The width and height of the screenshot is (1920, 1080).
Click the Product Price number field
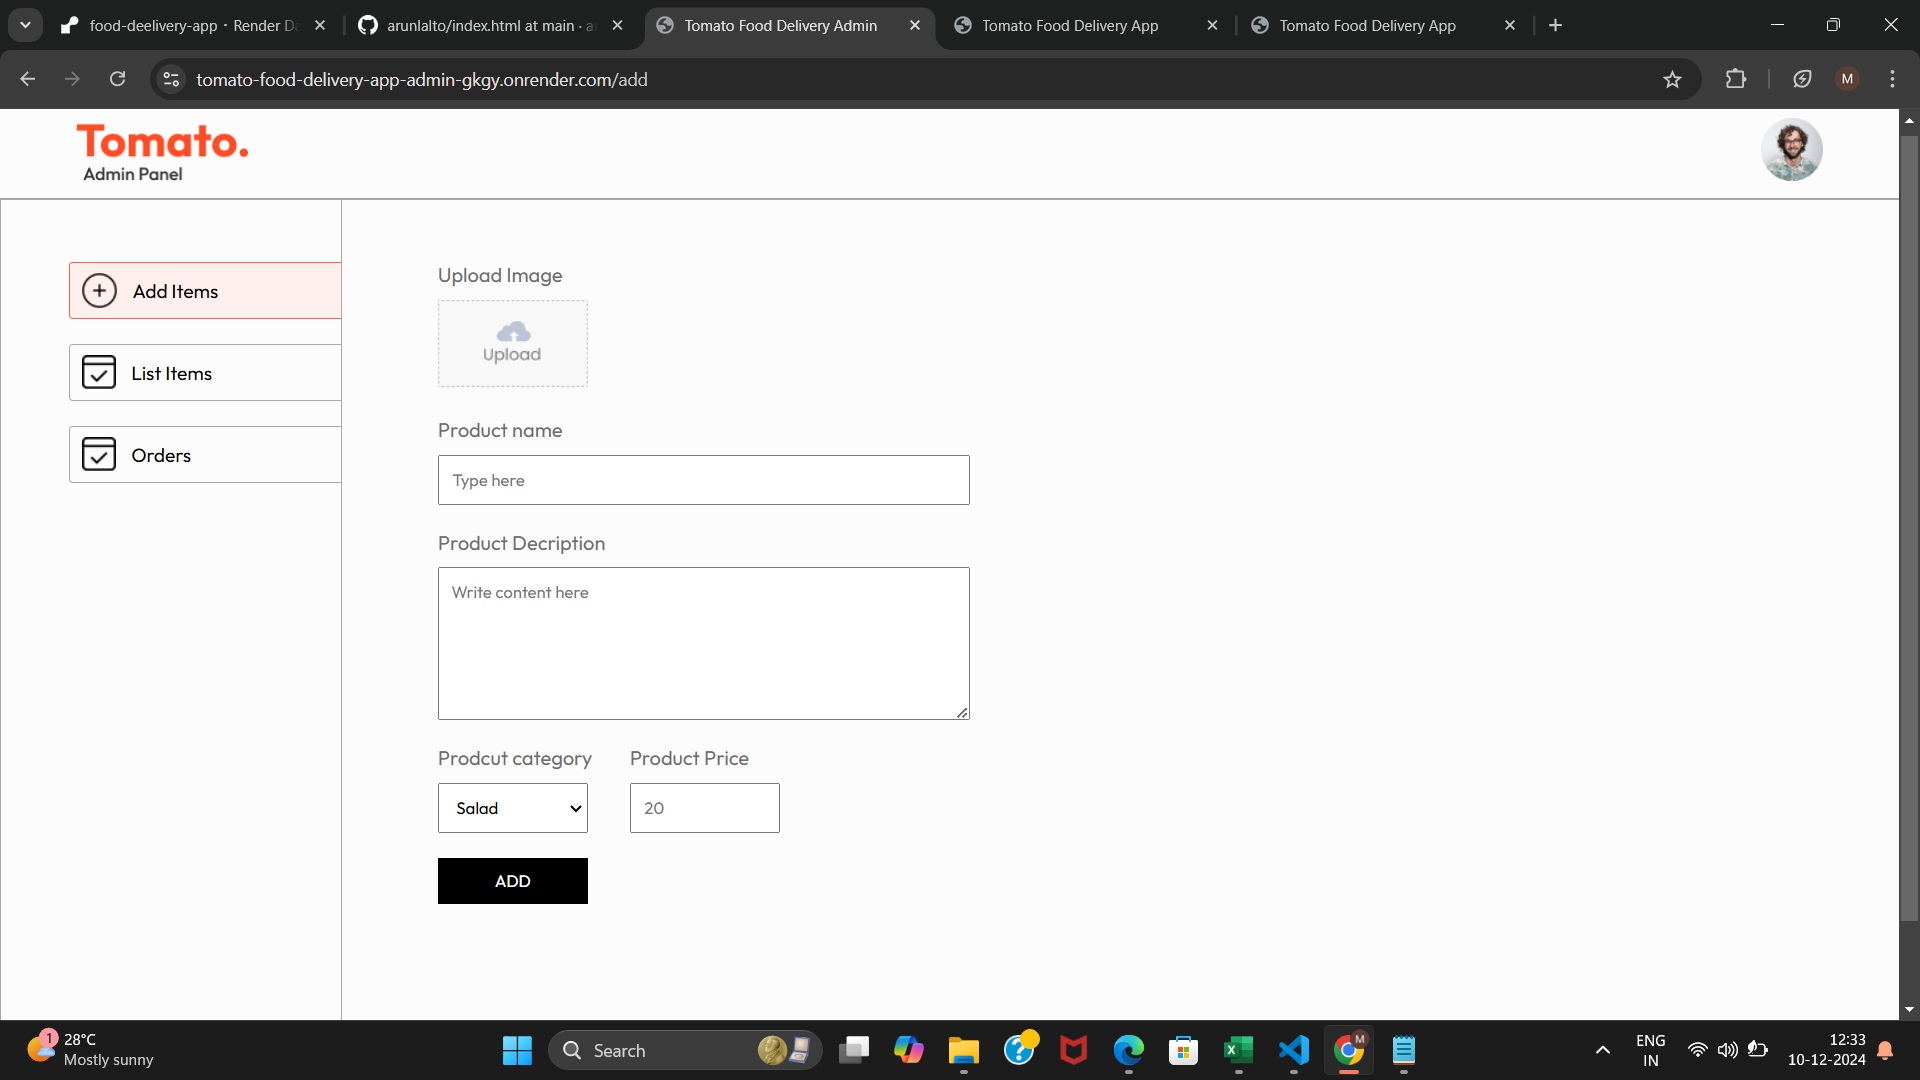pyautogui.click(x=704, y=808)
